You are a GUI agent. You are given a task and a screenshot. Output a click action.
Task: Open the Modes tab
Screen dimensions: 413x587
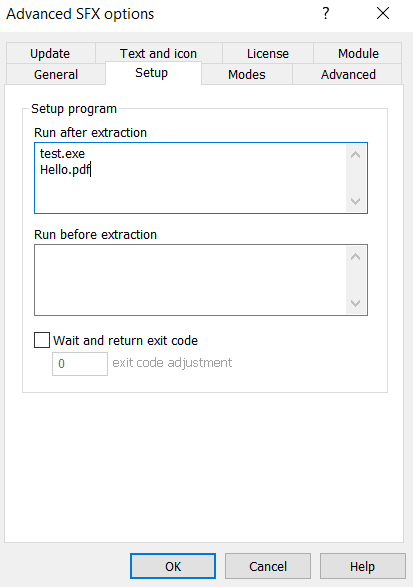coord(247,74)
